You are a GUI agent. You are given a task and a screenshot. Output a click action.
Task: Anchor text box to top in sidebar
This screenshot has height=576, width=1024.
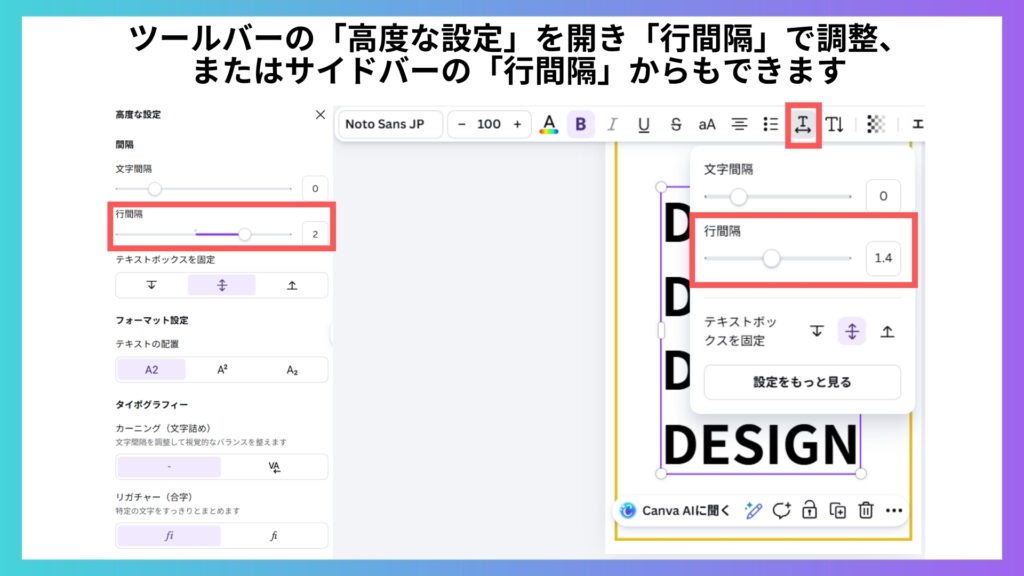[152, 285]
